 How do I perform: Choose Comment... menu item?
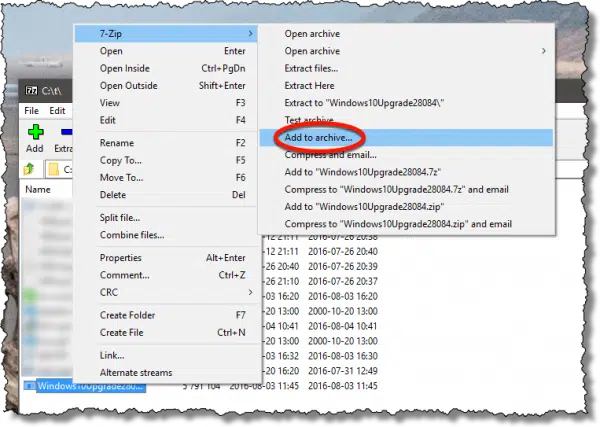(x=168, y=275)
